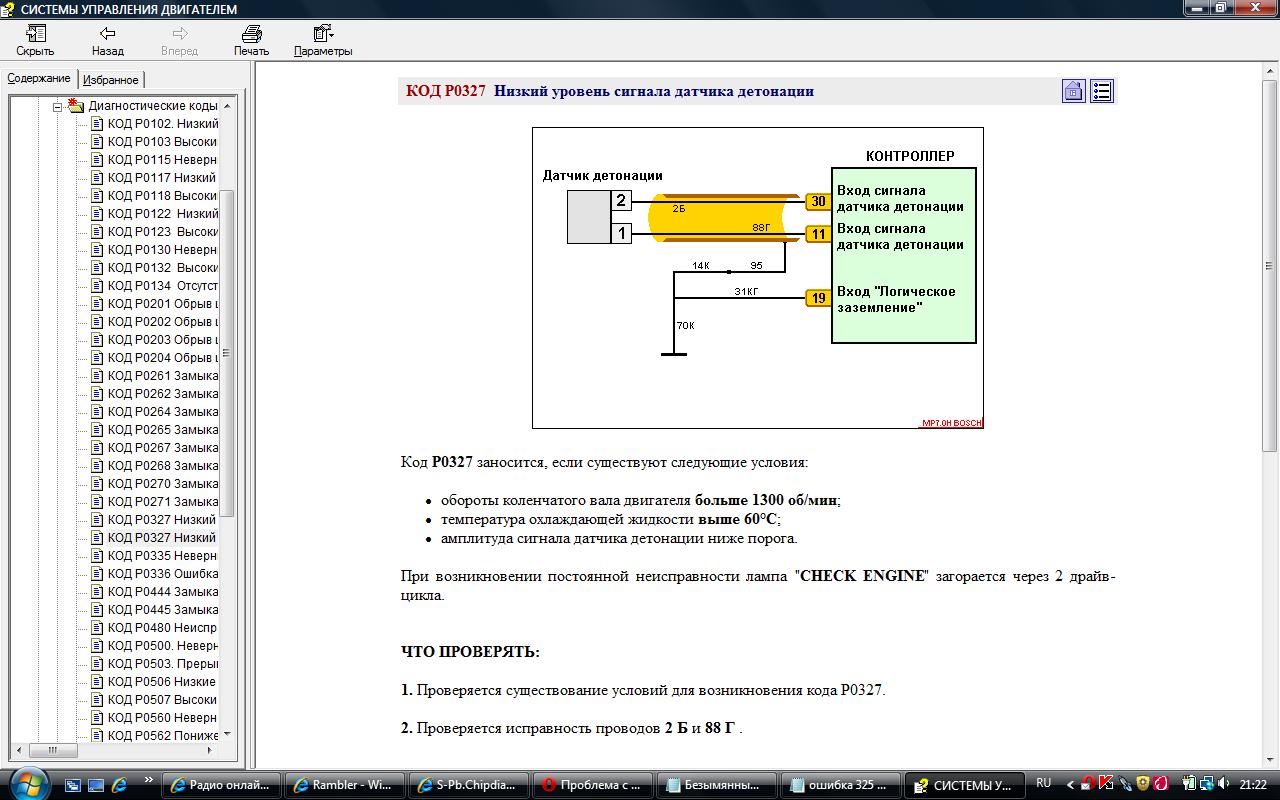1280x800 pixels.
Task: Open the Opera 'Проблема с' taskbar button
Action: point(591,785)
